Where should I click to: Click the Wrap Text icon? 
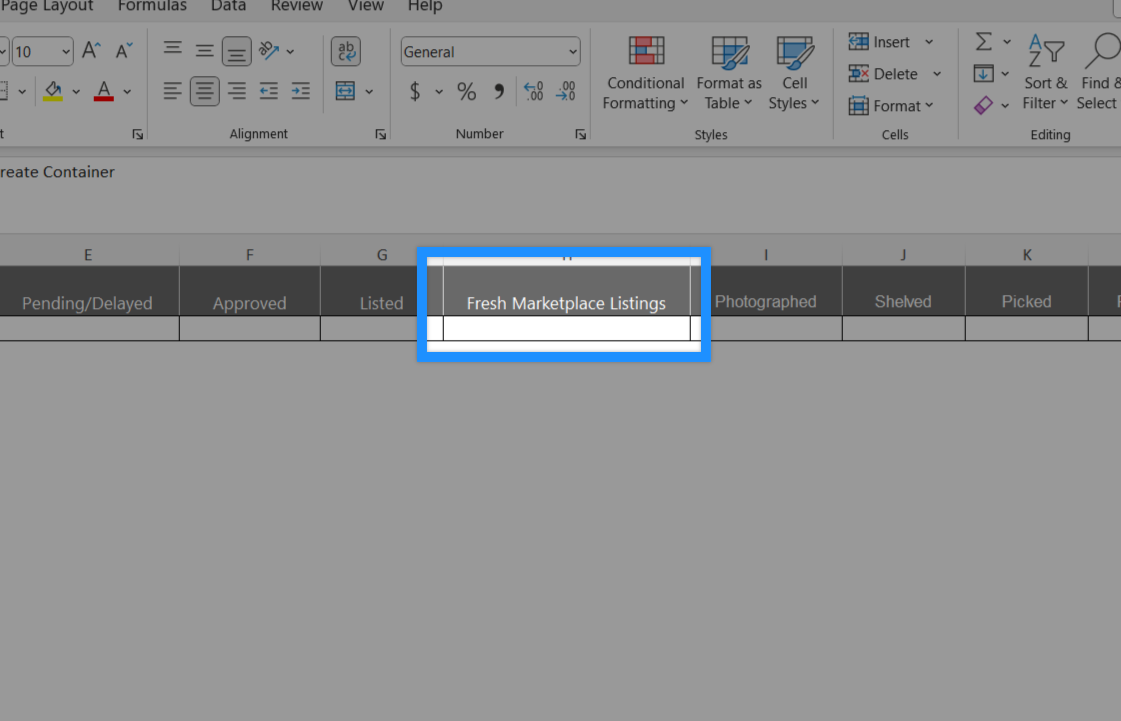pos(345,52)
